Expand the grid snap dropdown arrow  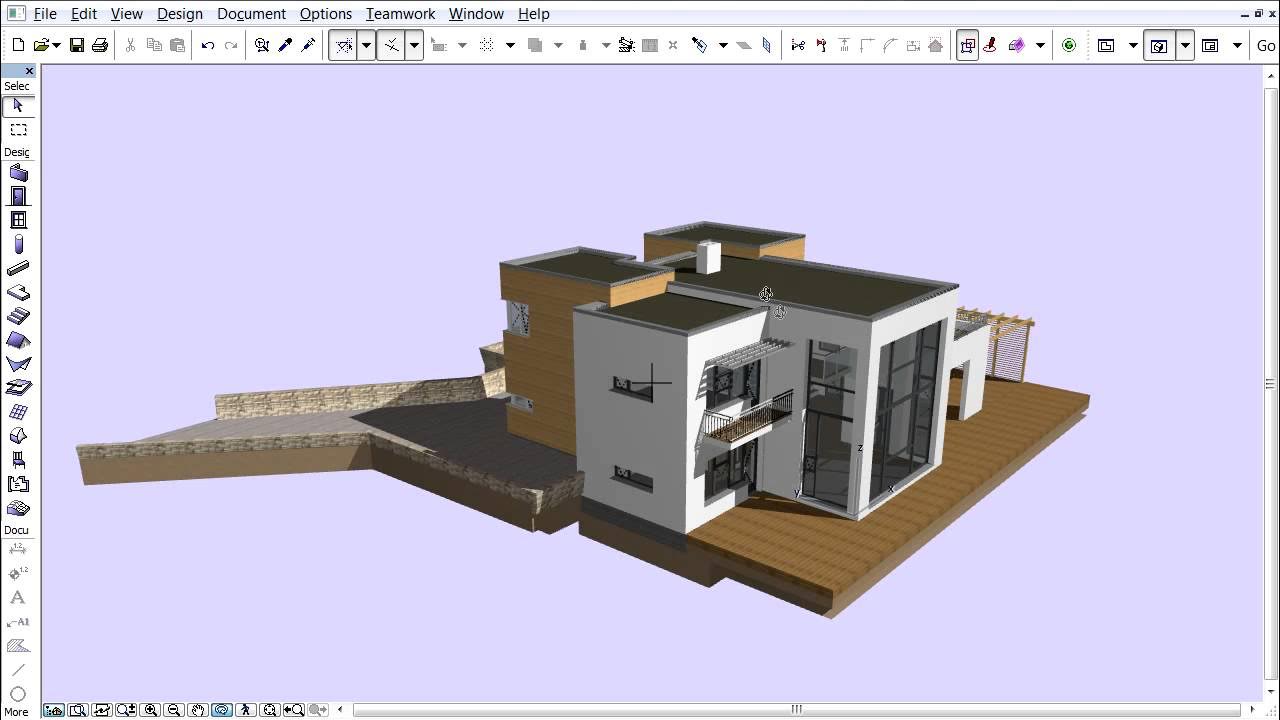(510, 45)
